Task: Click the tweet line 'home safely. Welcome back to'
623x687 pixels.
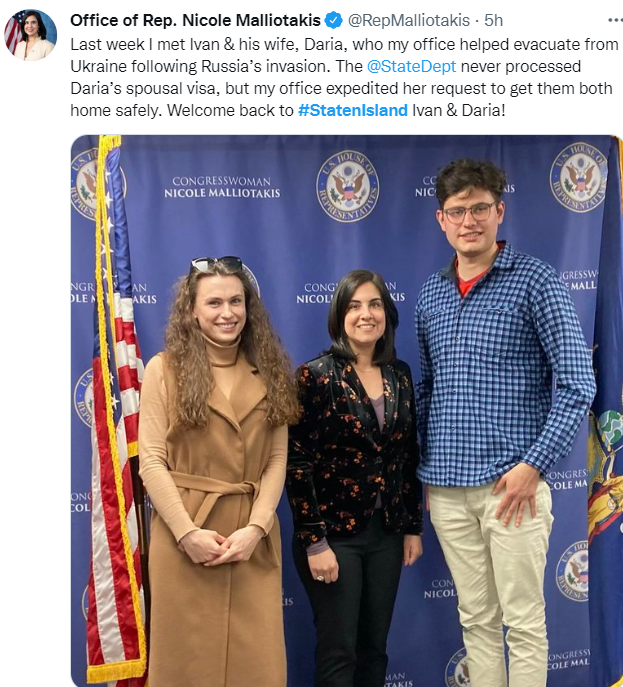Action: (182, 110)
